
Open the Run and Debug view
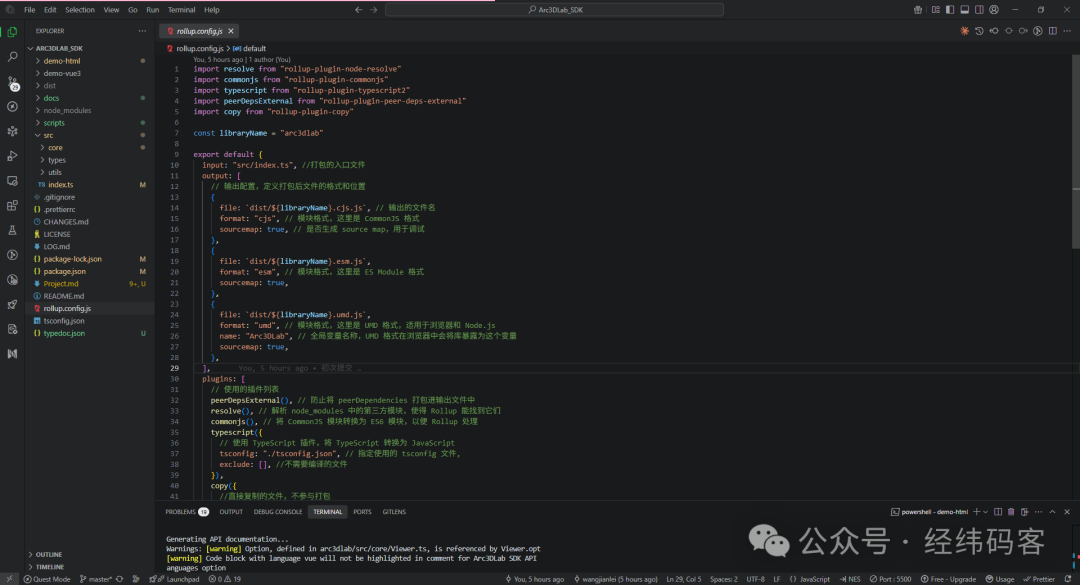[x=12, y=156]
